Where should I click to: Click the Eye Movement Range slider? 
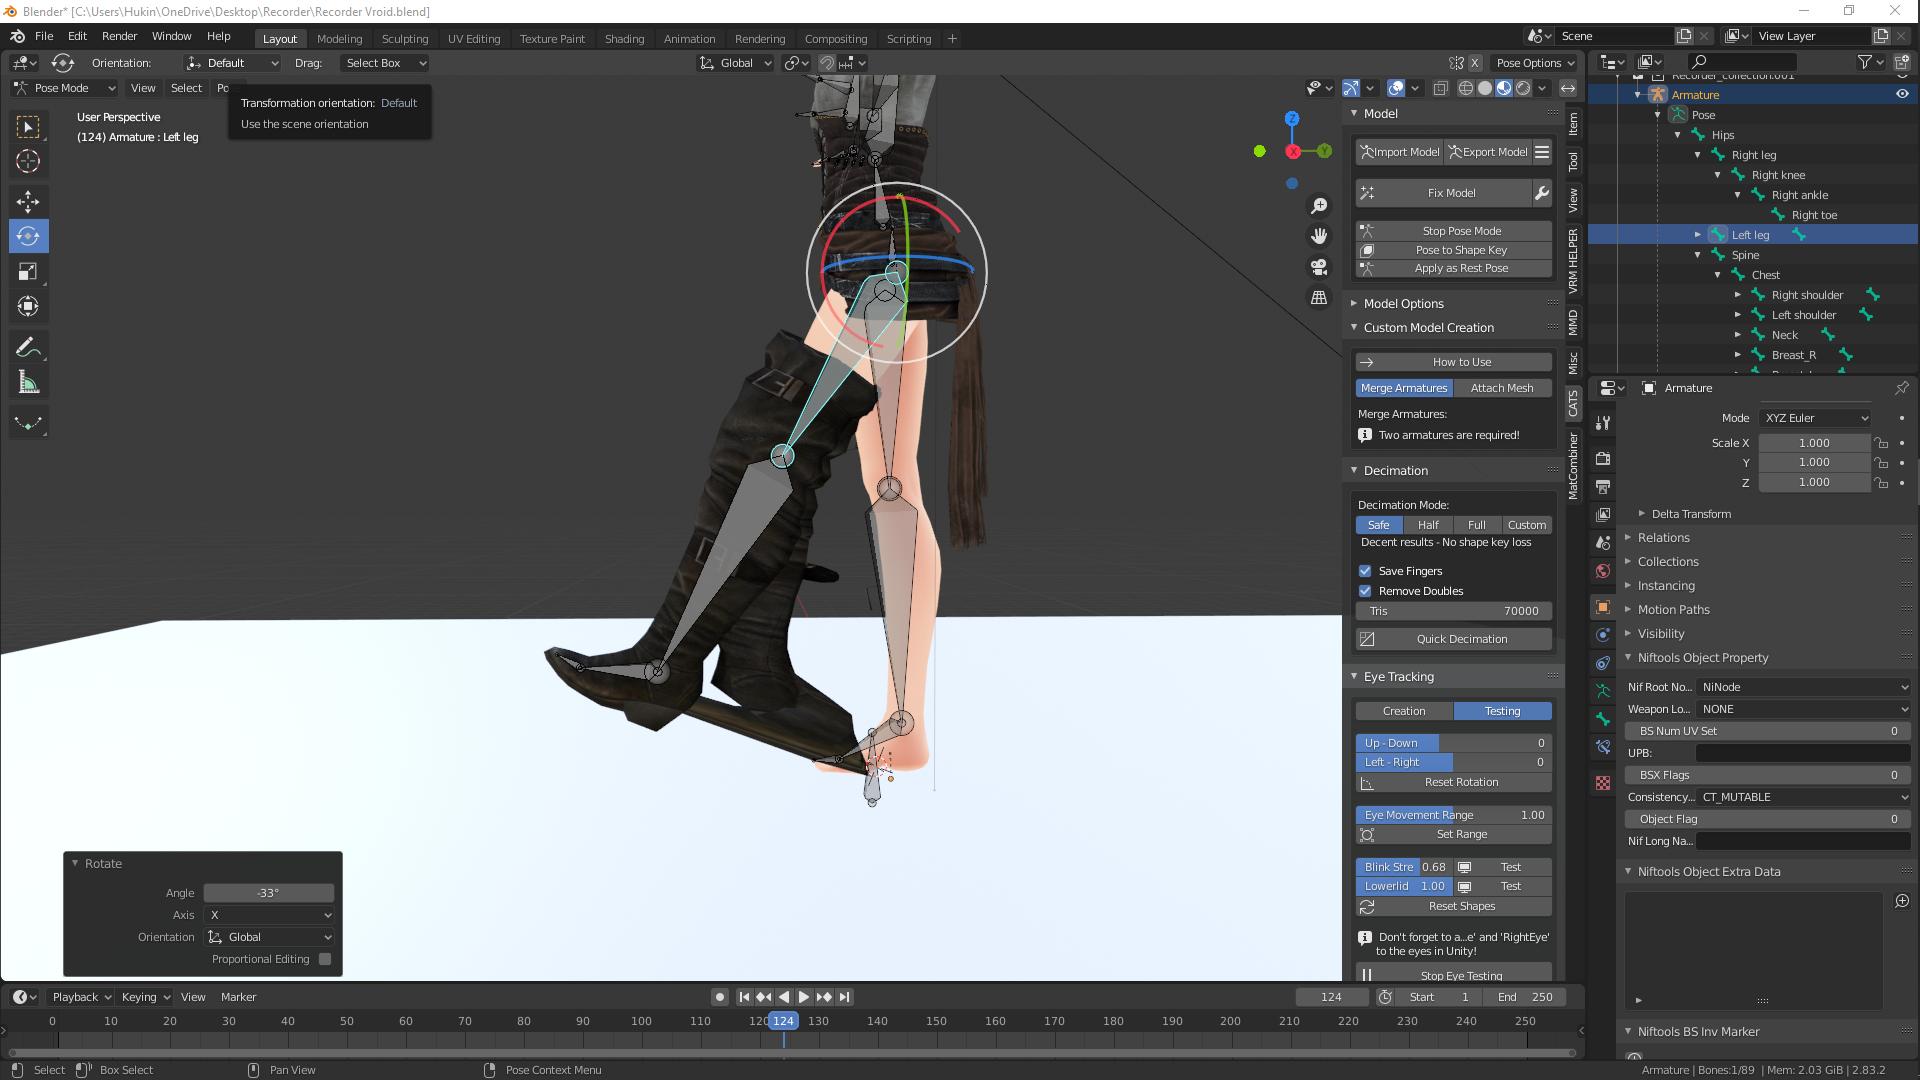(x=1454, y=815)
